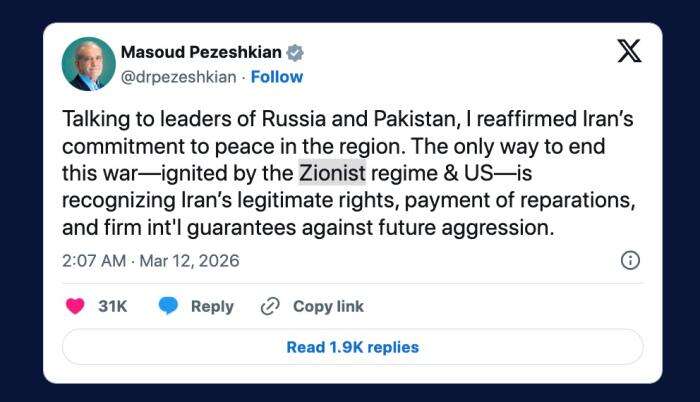Viewport: 700px width, 402px height.
Task: Click the Copy link chain icon
Action: (270, 307)
